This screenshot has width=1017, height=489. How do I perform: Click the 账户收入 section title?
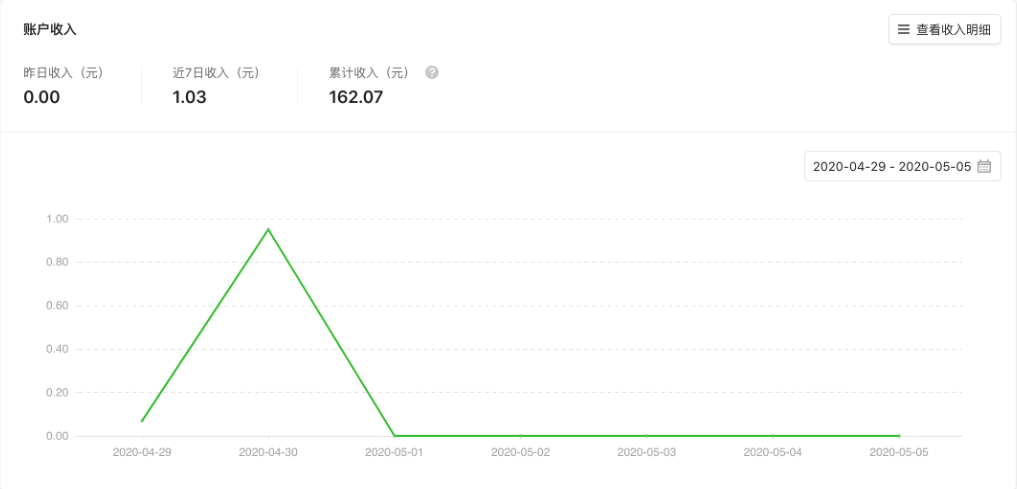pyautogui.click(x=50, y=30)
